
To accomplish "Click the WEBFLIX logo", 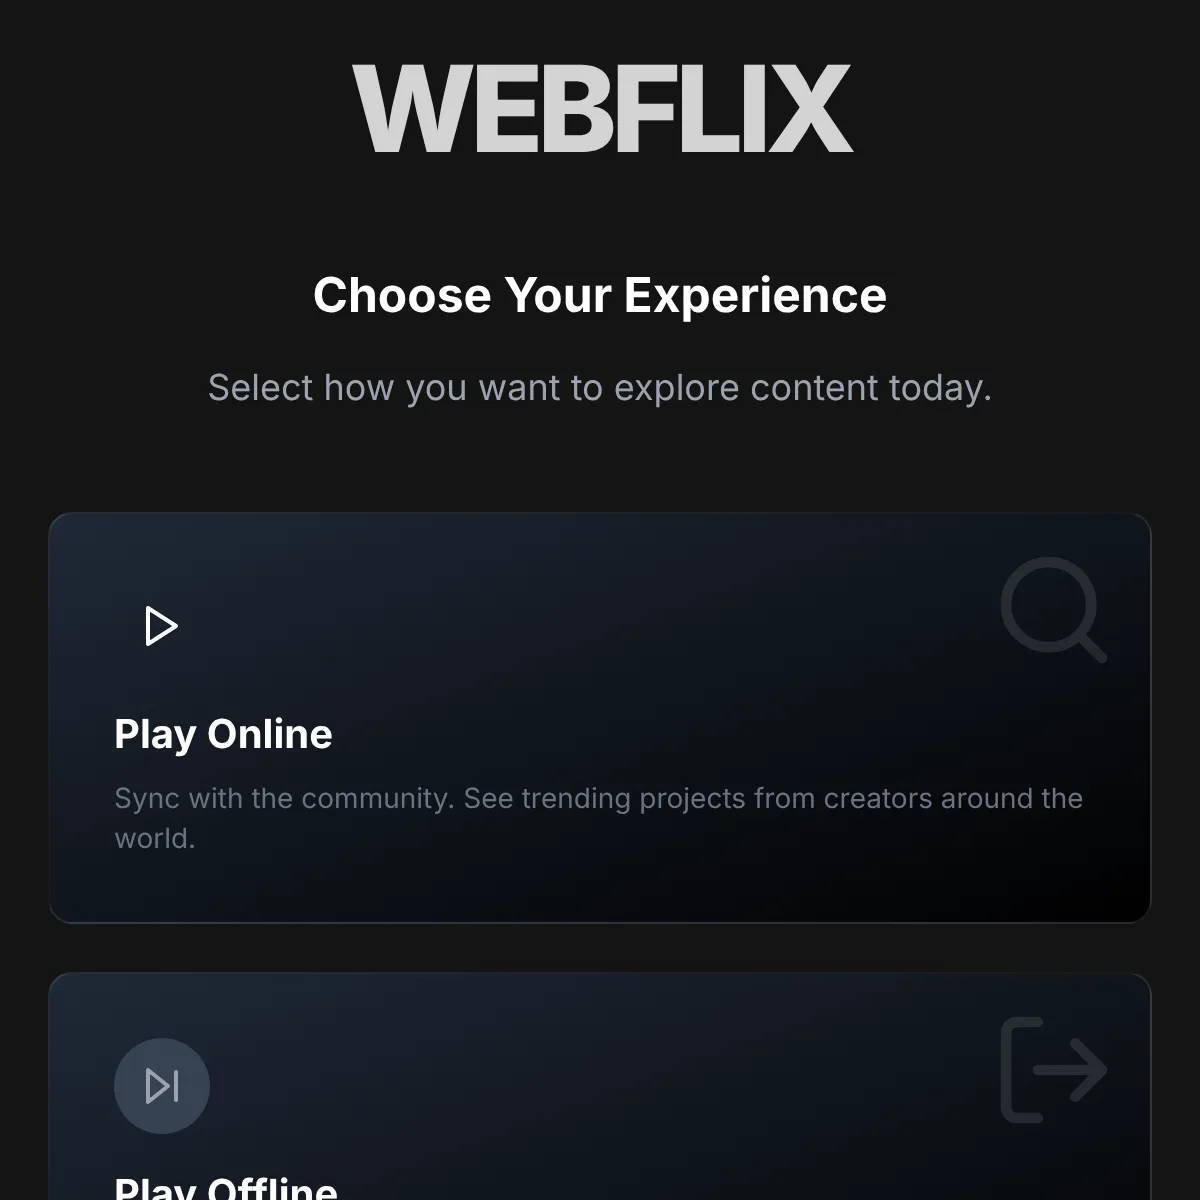I will [x=602, y=109].
